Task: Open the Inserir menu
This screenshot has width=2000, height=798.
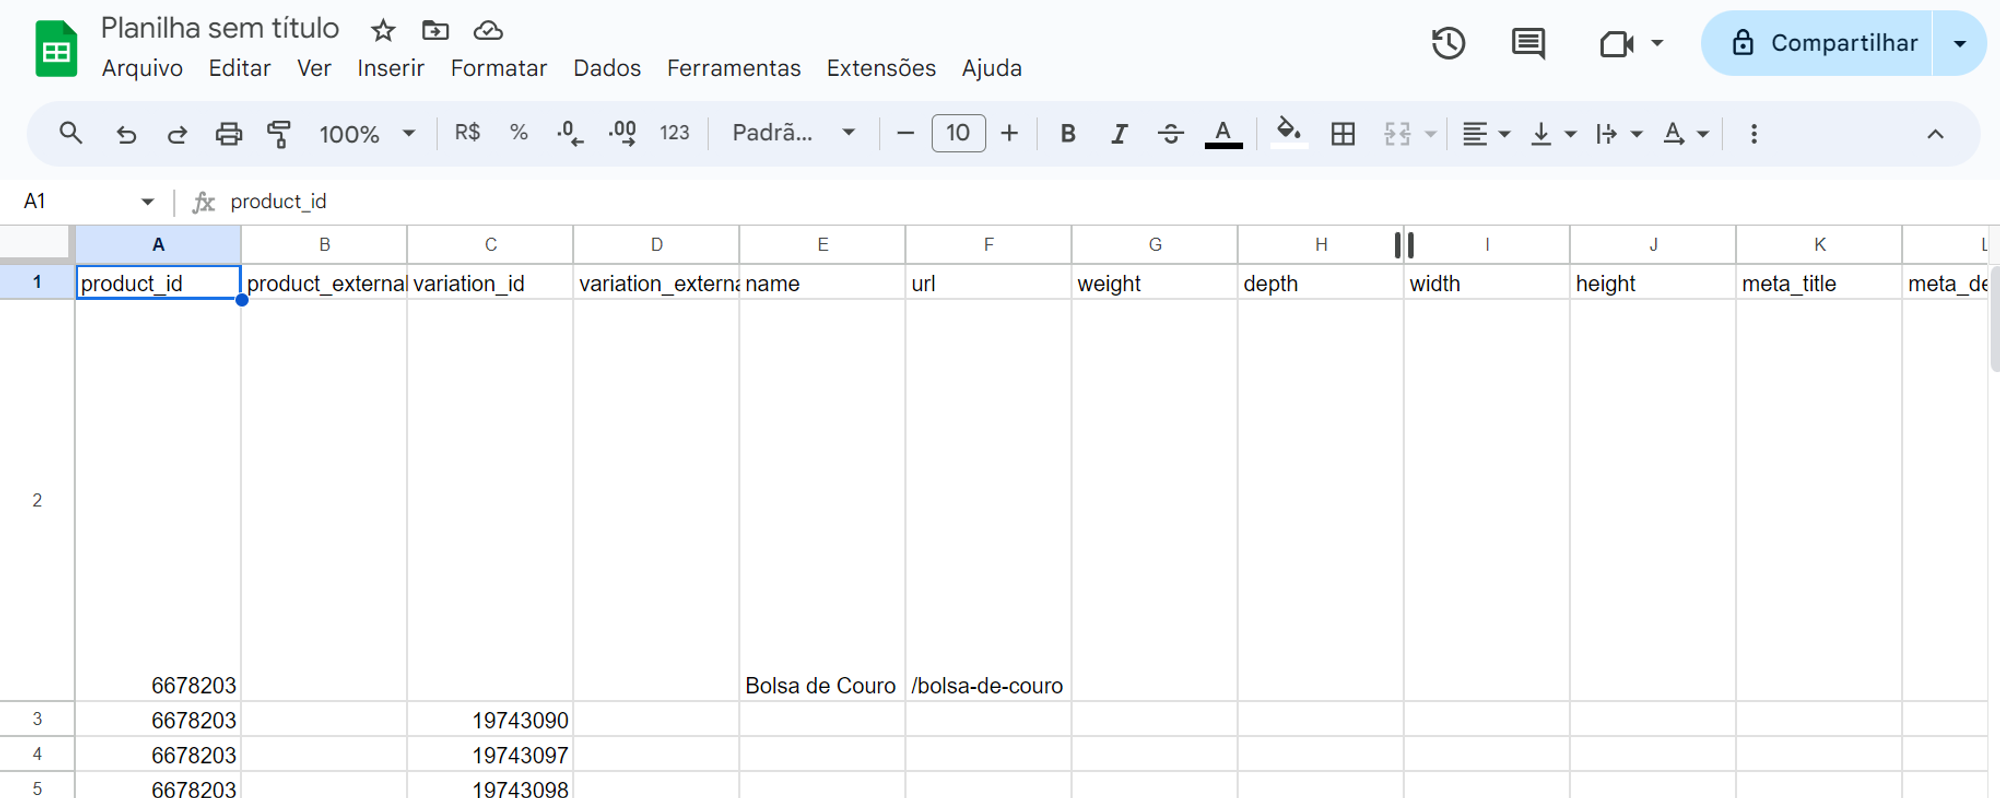Action: tap(390, 68)
